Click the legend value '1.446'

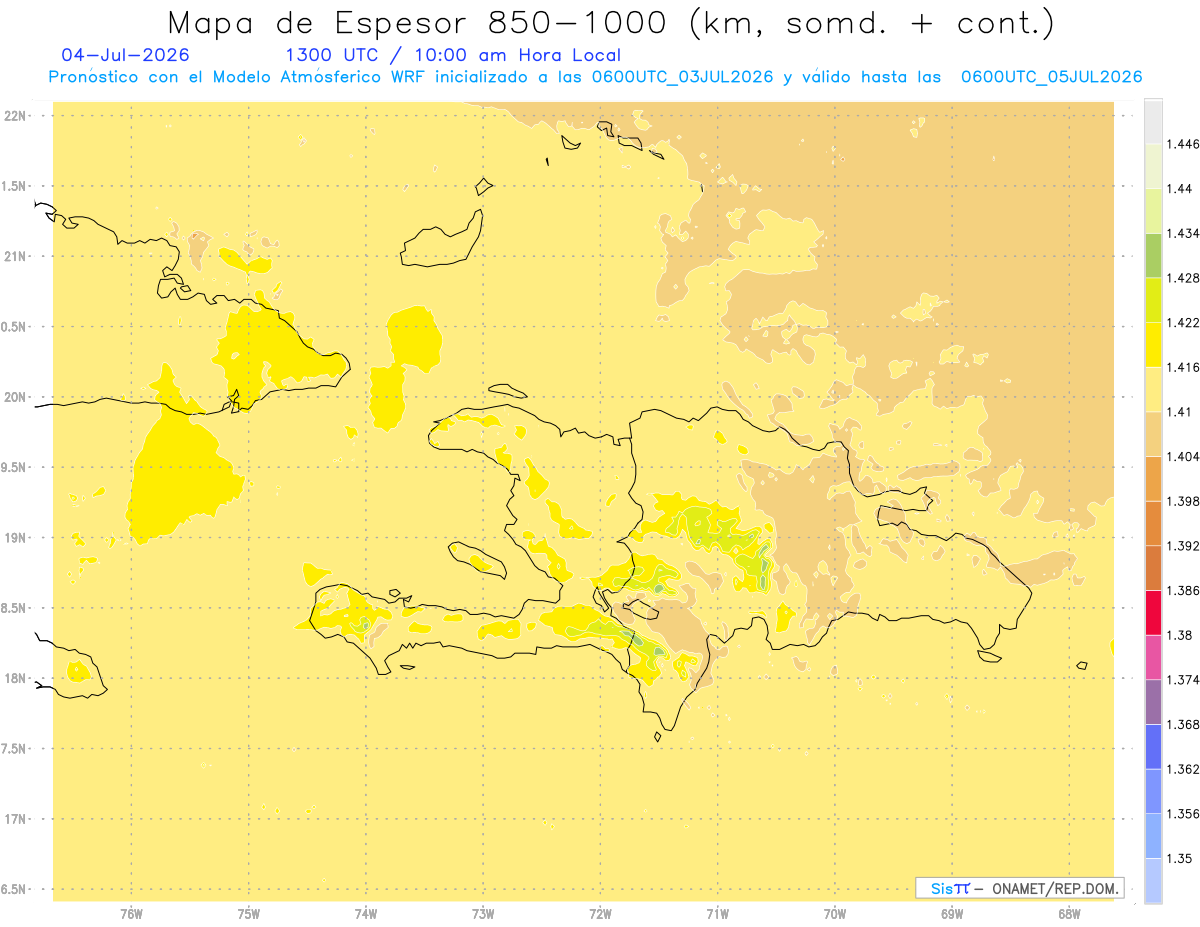tap(1183, 144)
